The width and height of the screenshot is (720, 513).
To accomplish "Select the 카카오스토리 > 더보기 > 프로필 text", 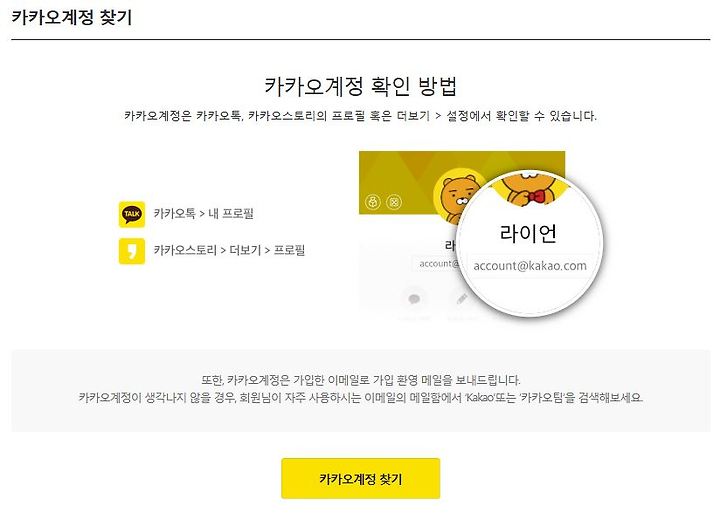I will pos(229,250).
